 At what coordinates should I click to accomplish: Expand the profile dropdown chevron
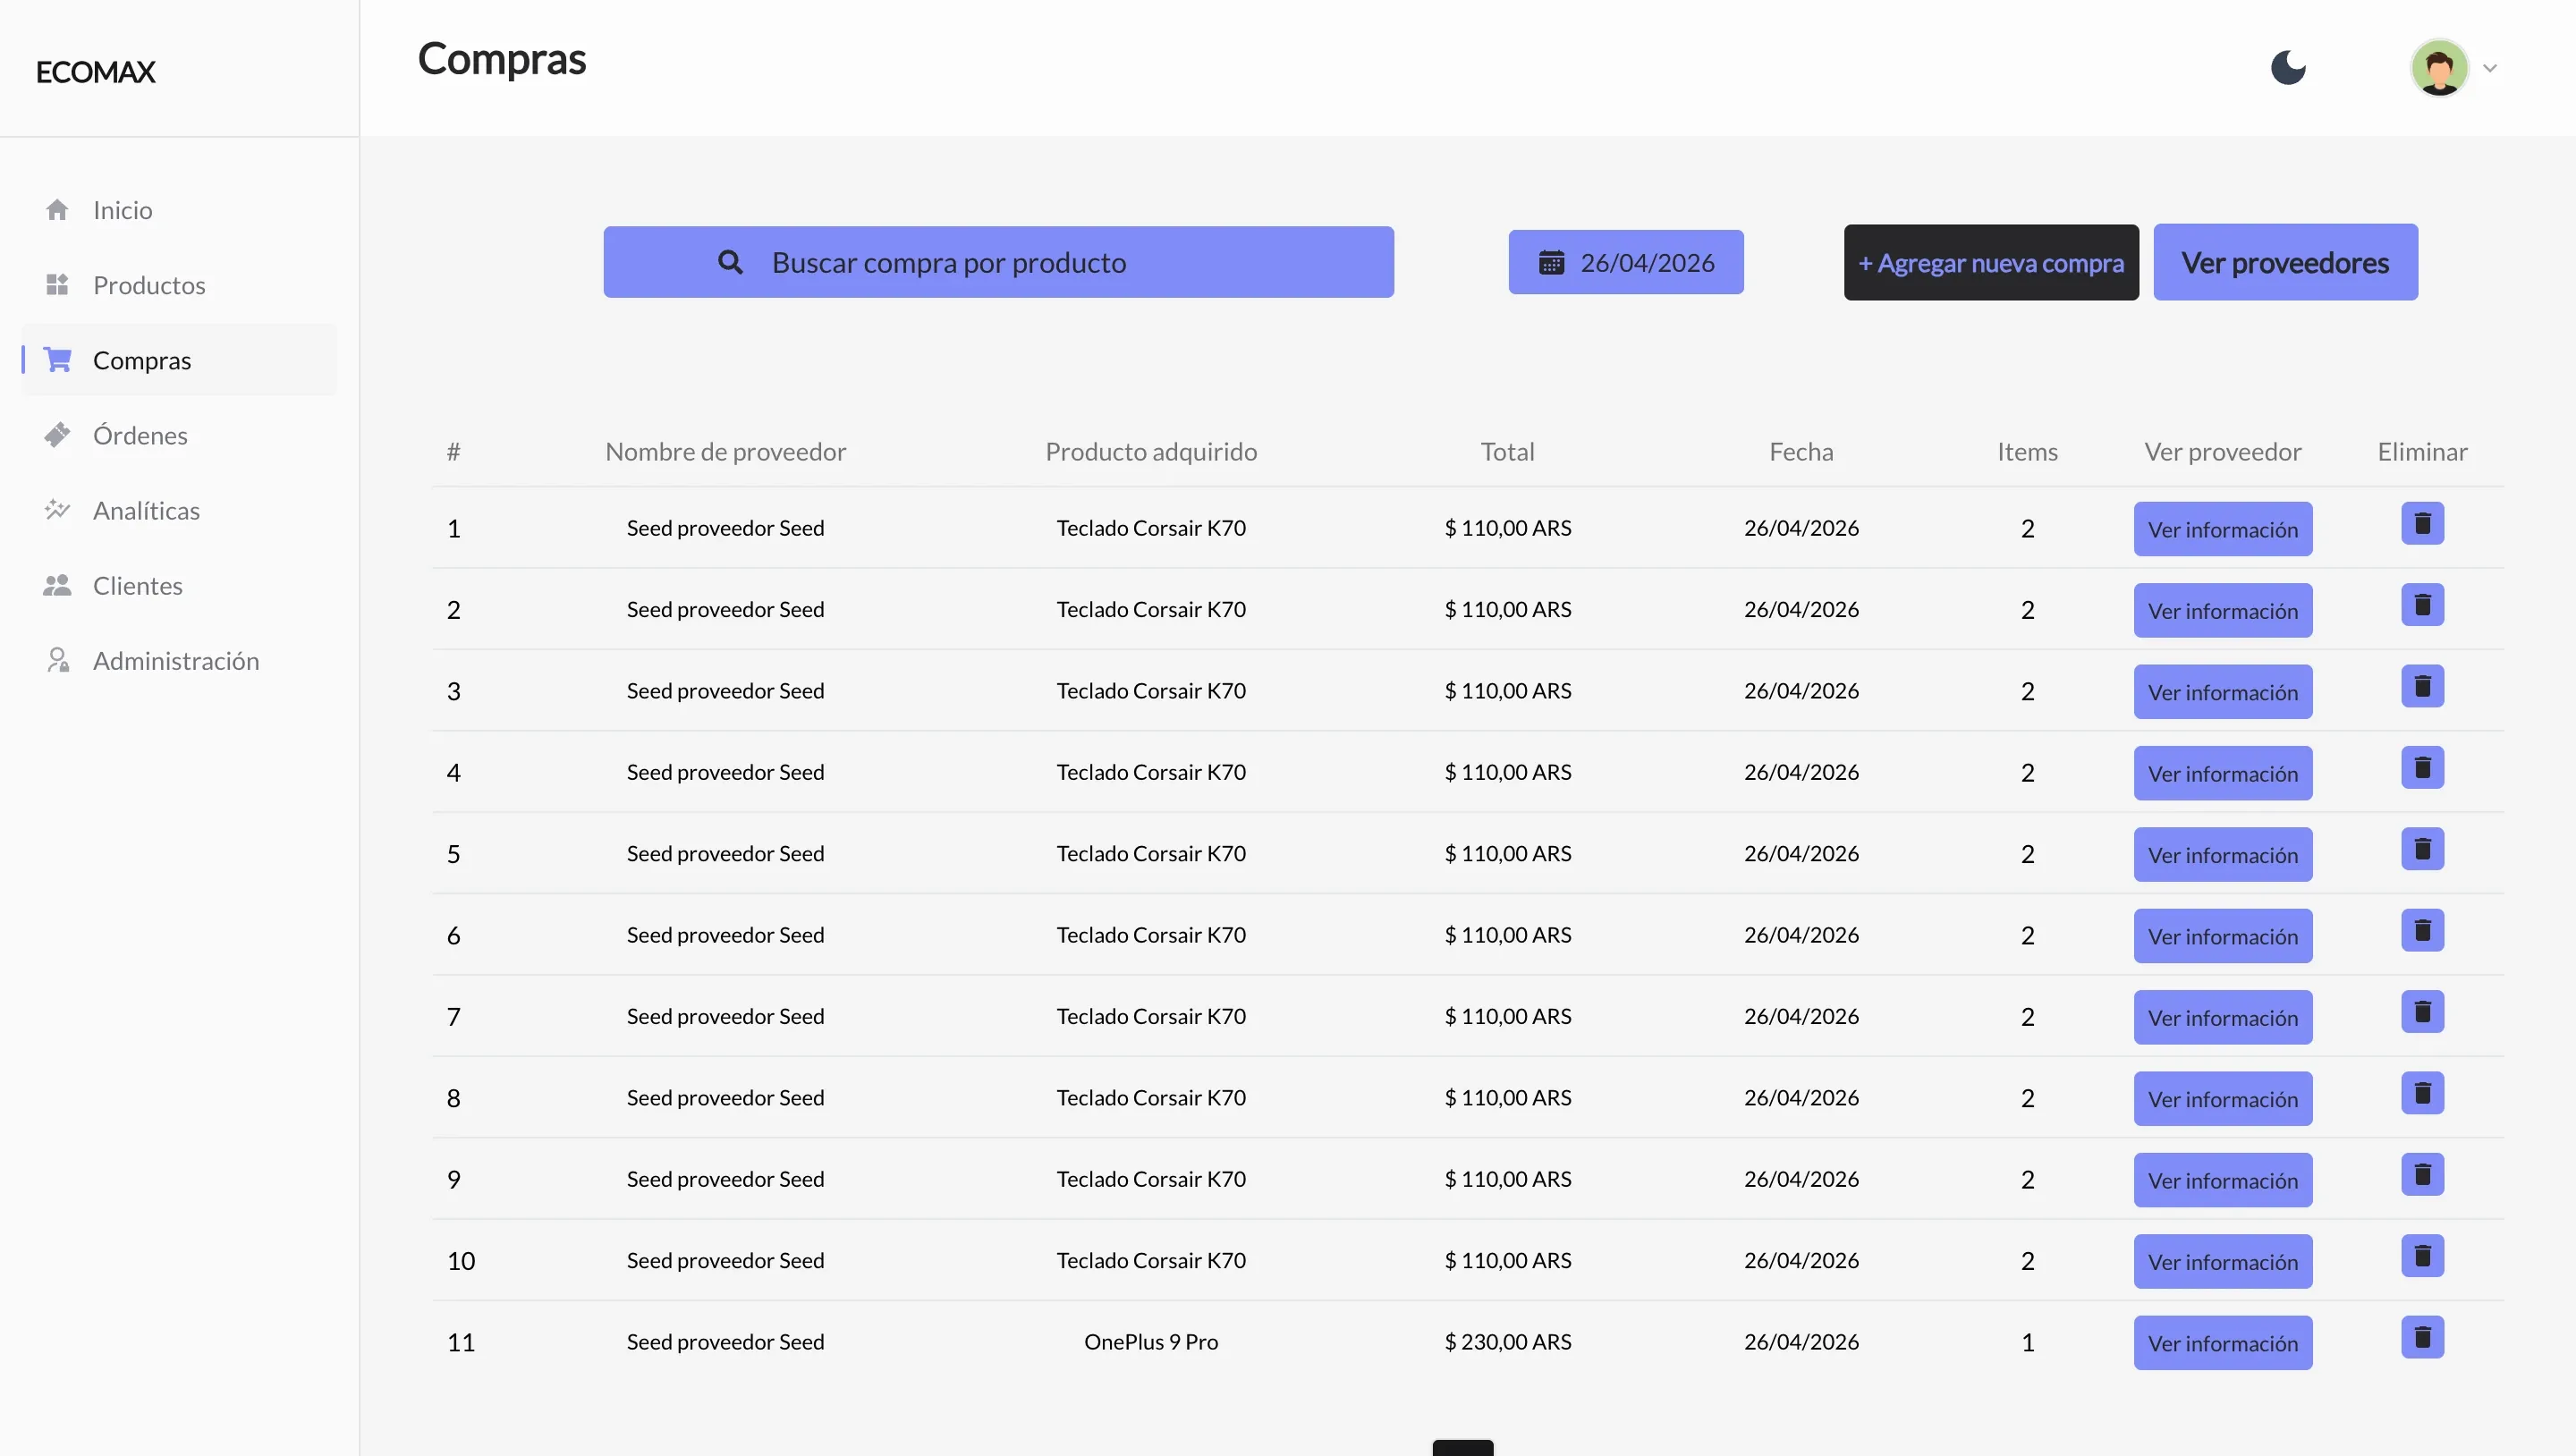(x=2490, y=69)
